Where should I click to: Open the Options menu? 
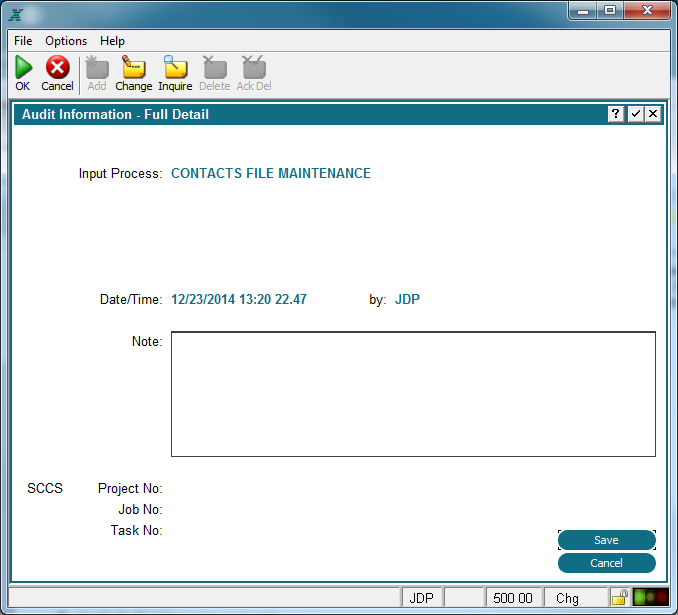(66, 41)
